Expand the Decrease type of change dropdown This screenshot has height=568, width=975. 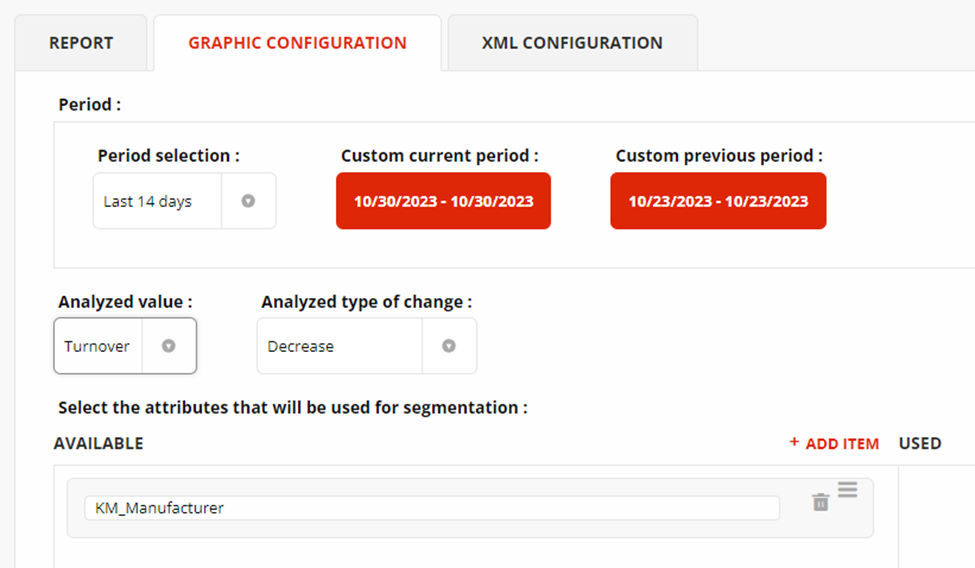(340, 346)
